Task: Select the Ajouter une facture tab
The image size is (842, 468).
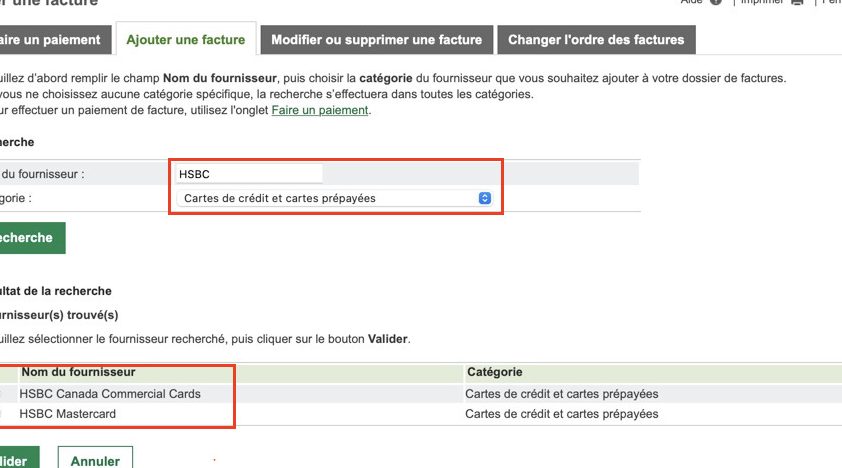Action: click(185, 40)
